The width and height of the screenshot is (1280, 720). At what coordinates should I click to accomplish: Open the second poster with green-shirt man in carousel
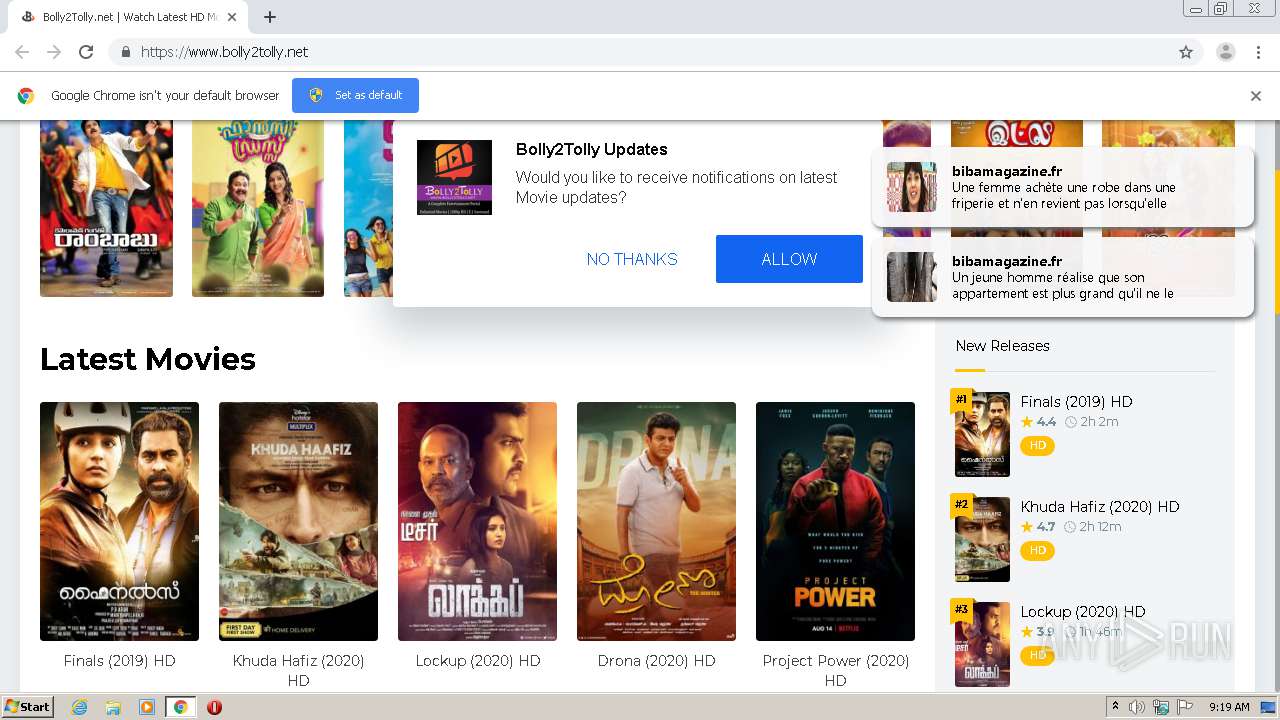(258, 208)
